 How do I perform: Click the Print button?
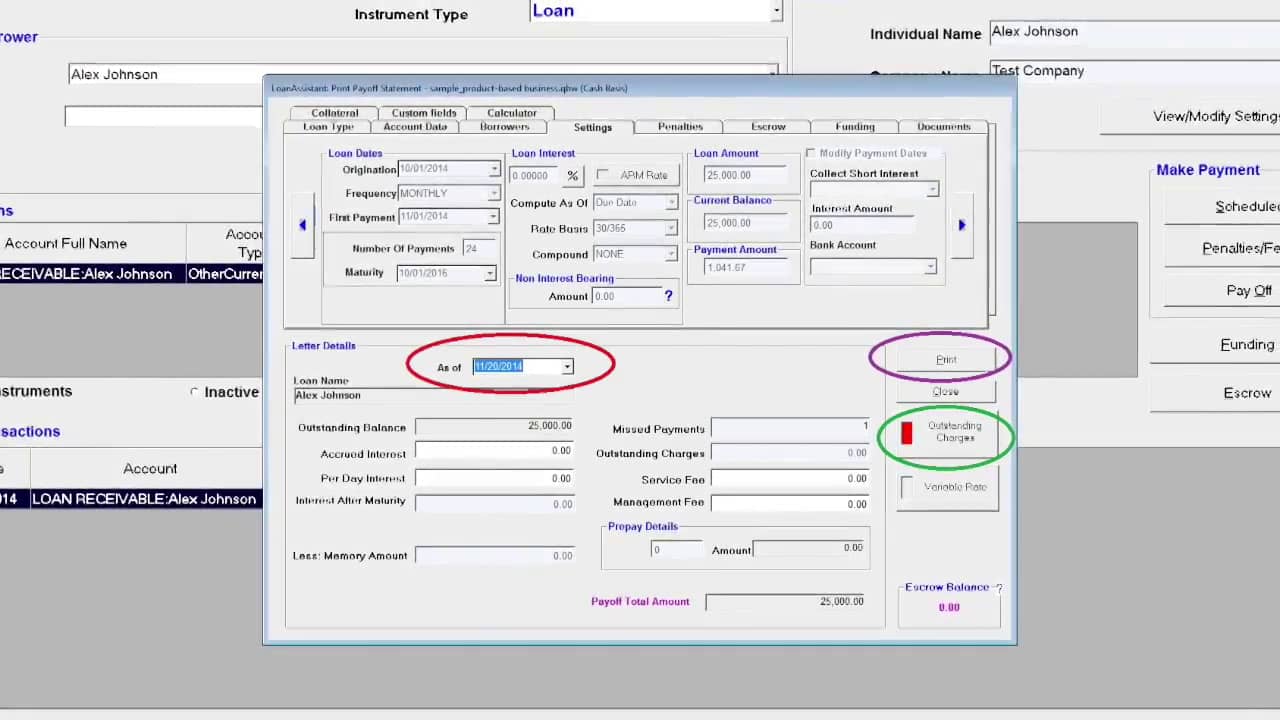click(x=945, y=359)
